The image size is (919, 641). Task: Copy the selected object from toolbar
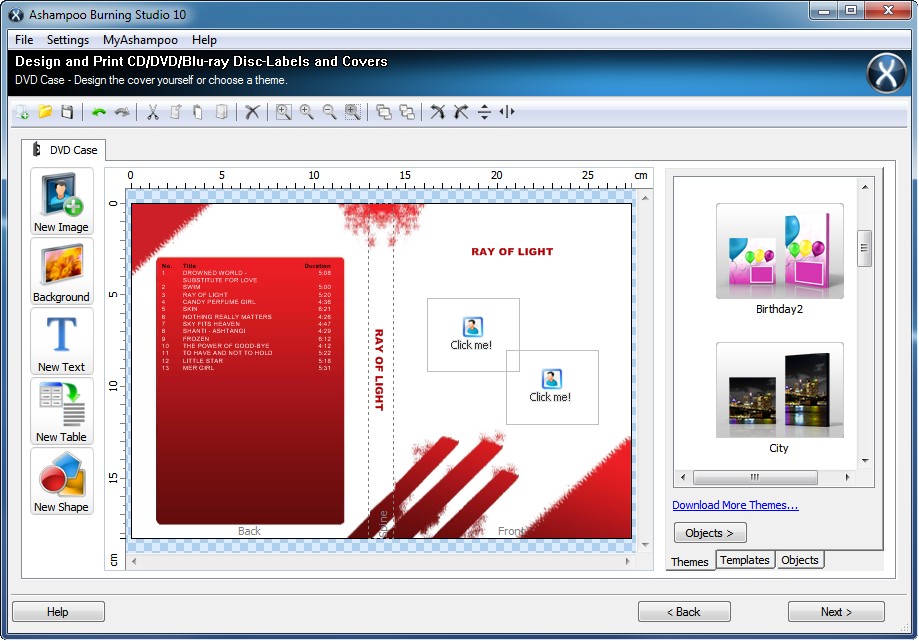(x=175, y=112)
